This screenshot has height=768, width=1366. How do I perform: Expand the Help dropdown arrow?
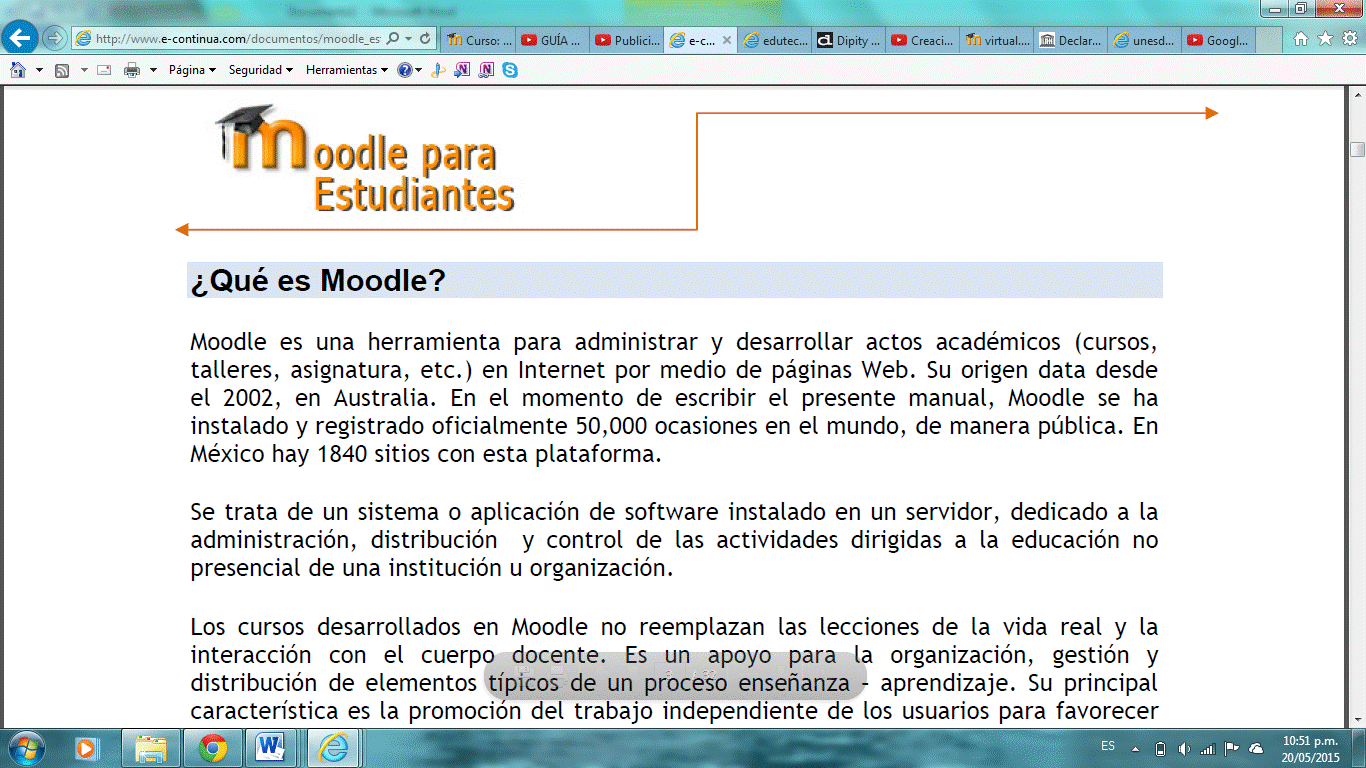pos(418,70)
